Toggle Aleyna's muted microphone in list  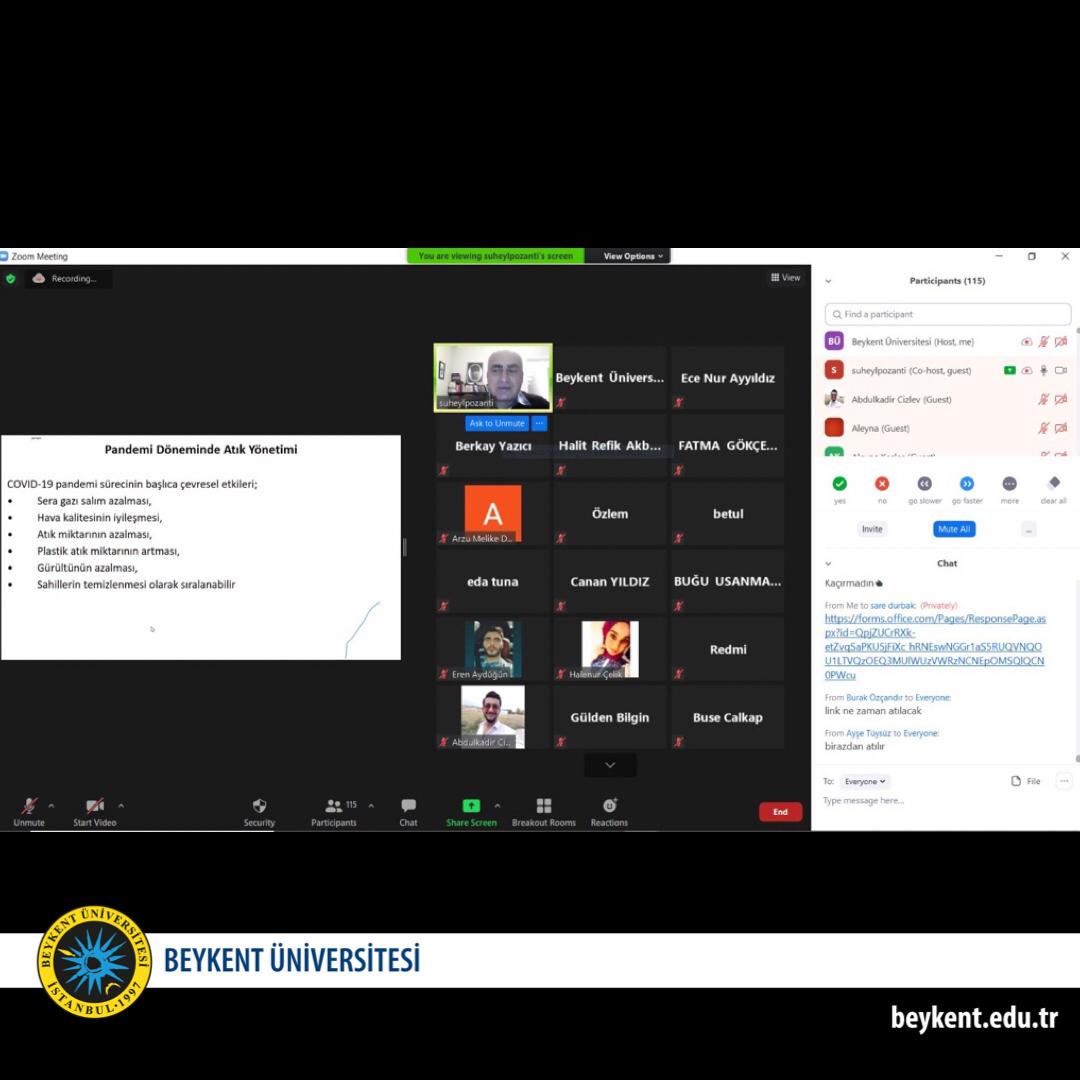tap(1044, 428)
